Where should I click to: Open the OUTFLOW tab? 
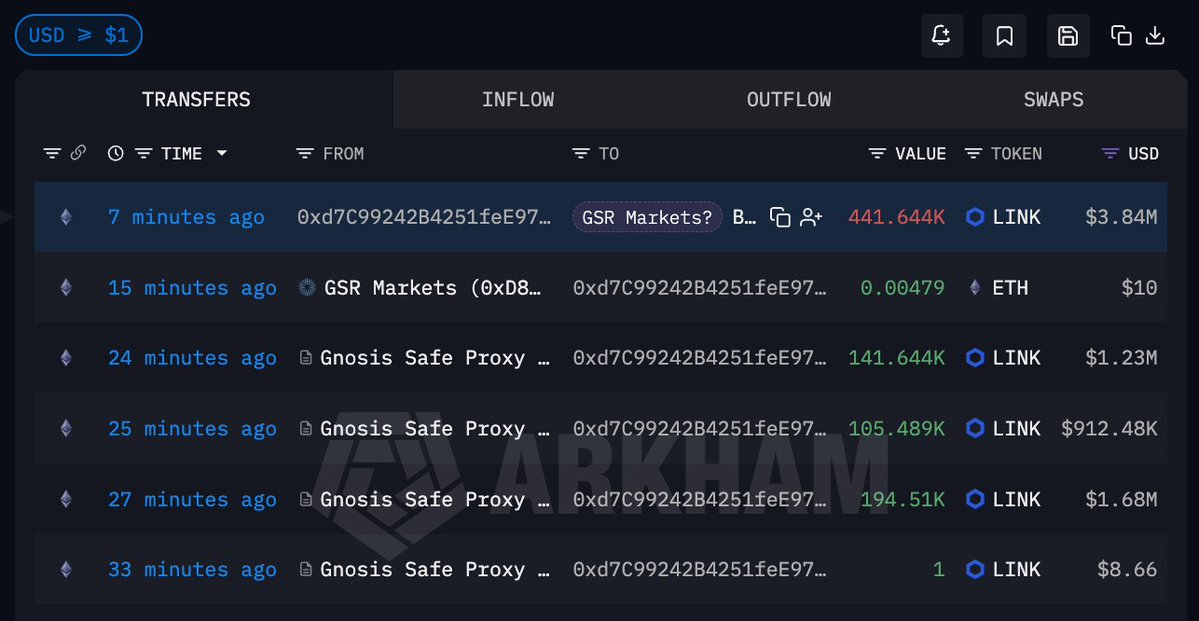coord(788,99)
